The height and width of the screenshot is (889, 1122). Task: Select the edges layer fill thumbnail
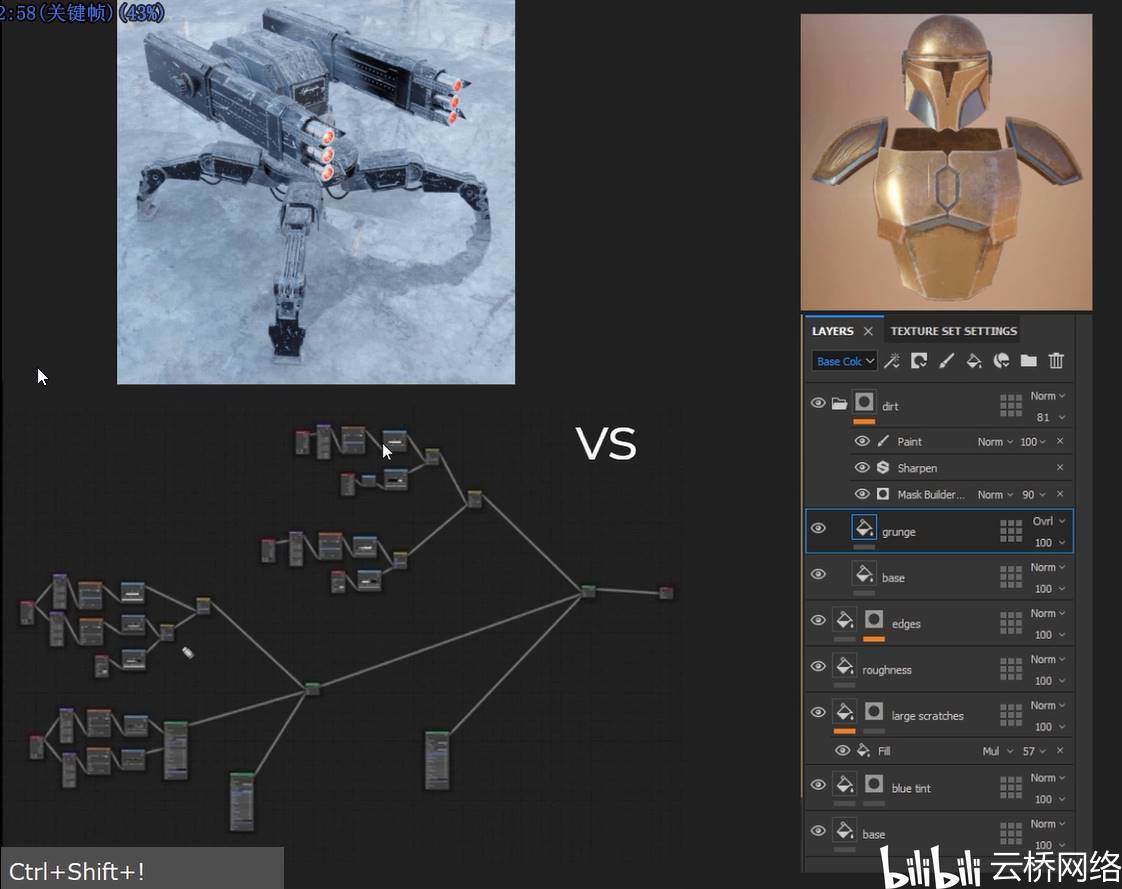coord(844,620)
